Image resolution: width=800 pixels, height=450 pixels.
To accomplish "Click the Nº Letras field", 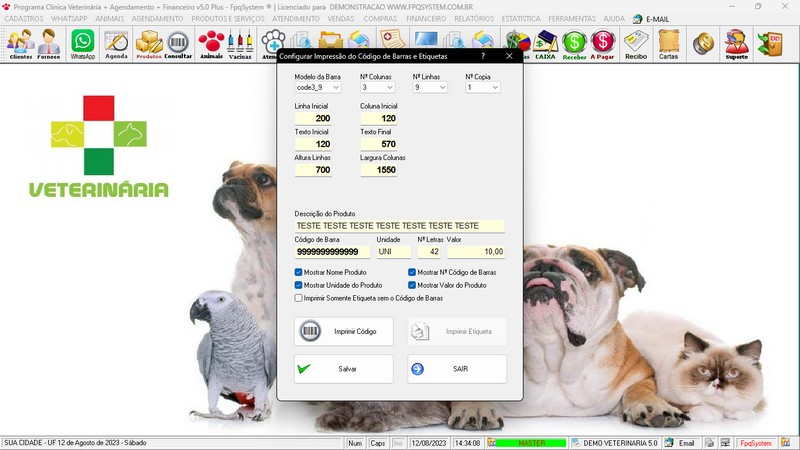I will [429, 252].
